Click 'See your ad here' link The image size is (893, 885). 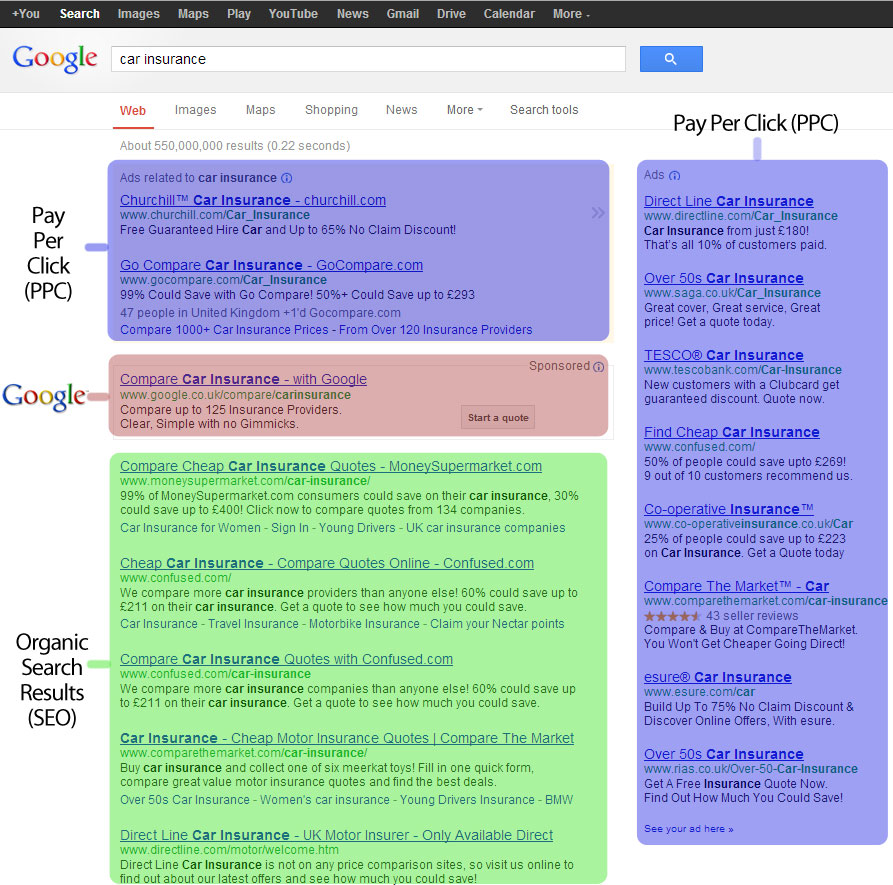coord(689,829)
